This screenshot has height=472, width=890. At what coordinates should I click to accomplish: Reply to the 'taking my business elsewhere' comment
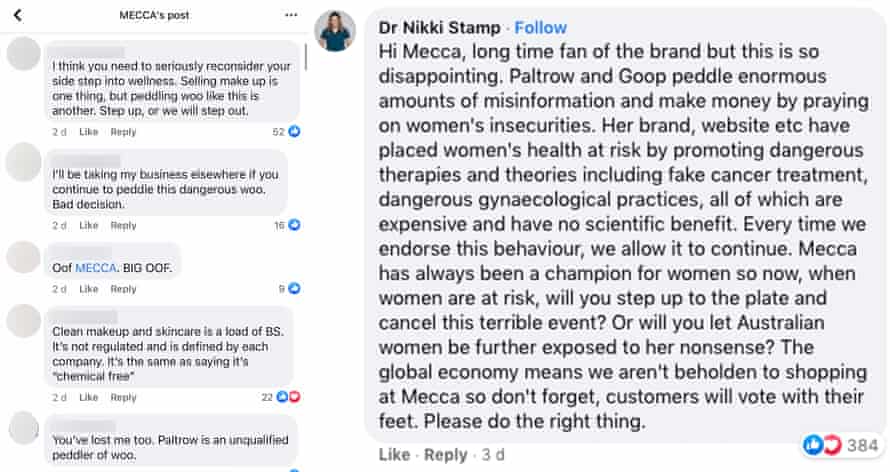(123, 225)
